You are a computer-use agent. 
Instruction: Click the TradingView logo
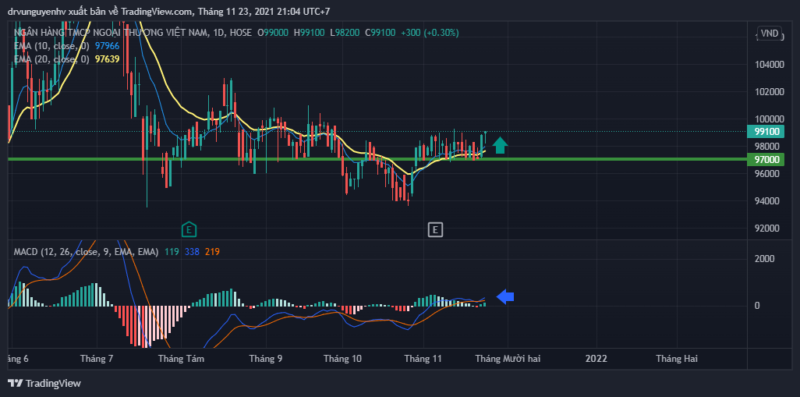coord(44,383)
